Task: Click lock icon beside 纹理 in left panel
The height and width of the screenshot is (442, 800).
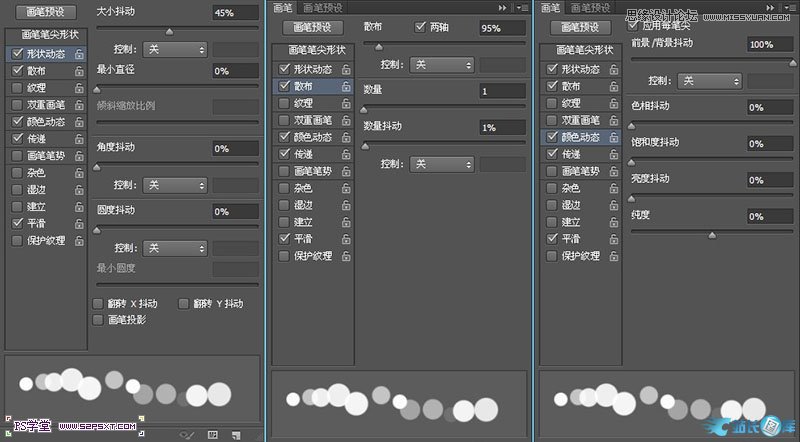Action: point(79,88)
